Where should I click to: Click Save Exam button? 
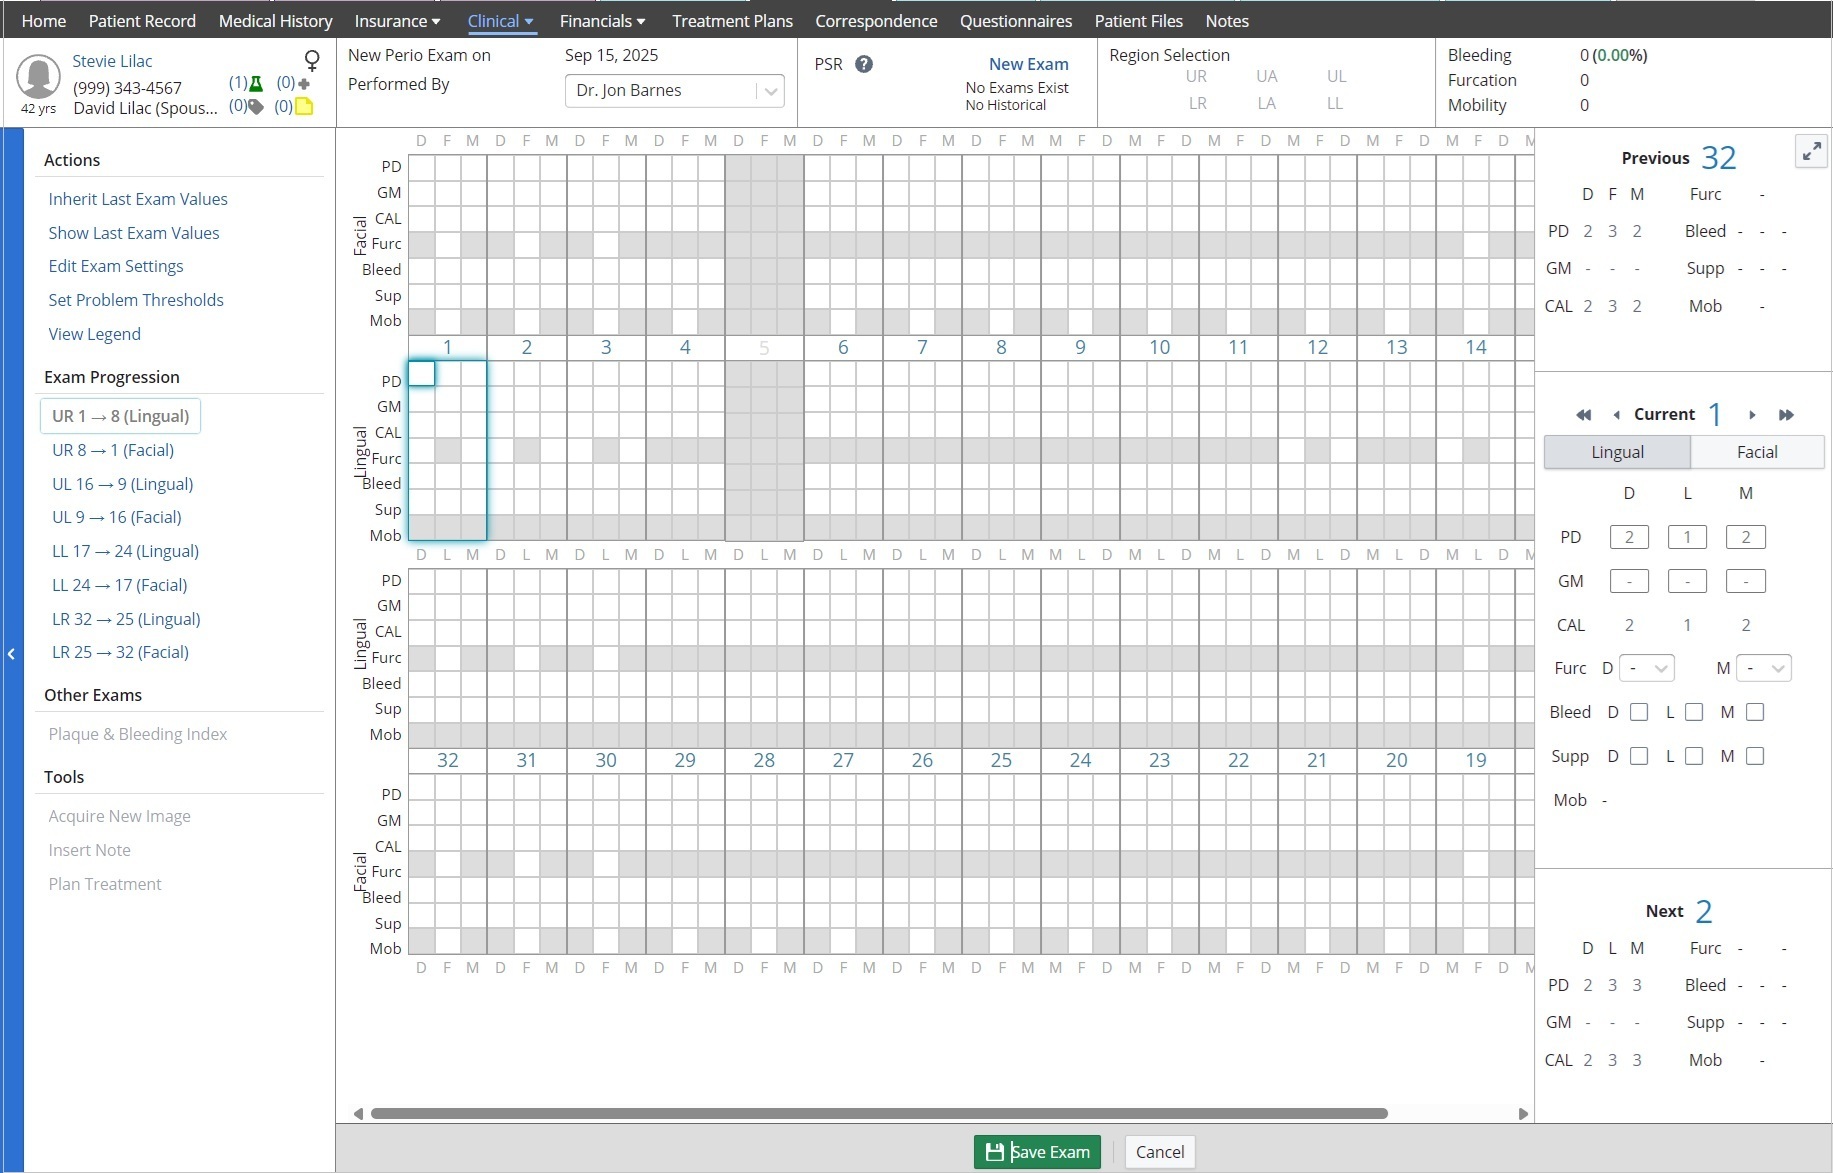coord(1037,1152)
